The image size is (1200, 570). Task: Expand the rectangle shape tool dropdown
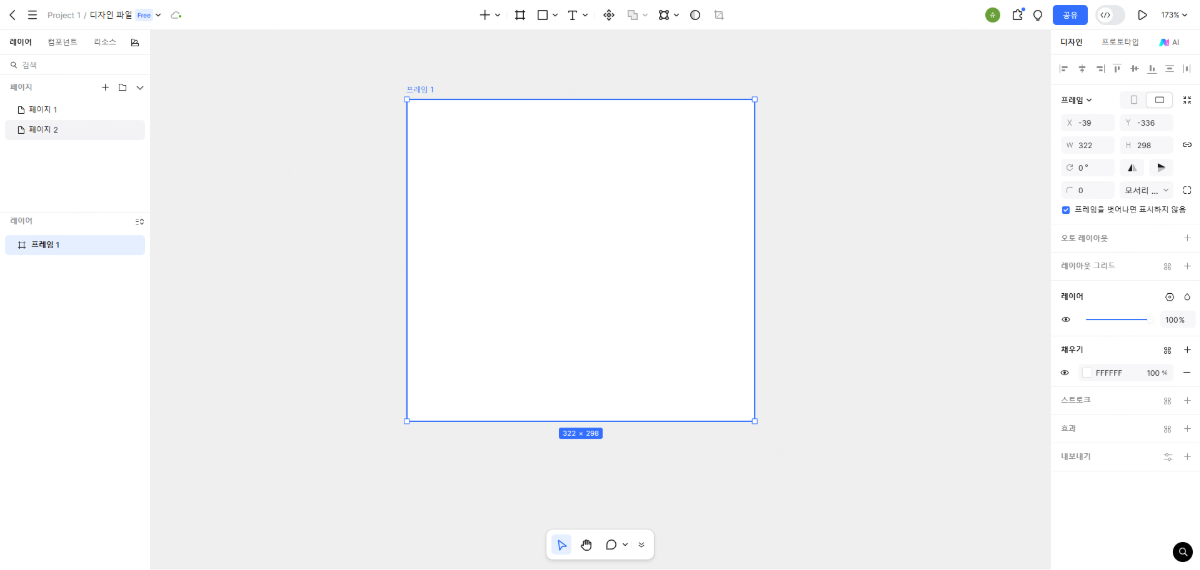coord(556,15)
